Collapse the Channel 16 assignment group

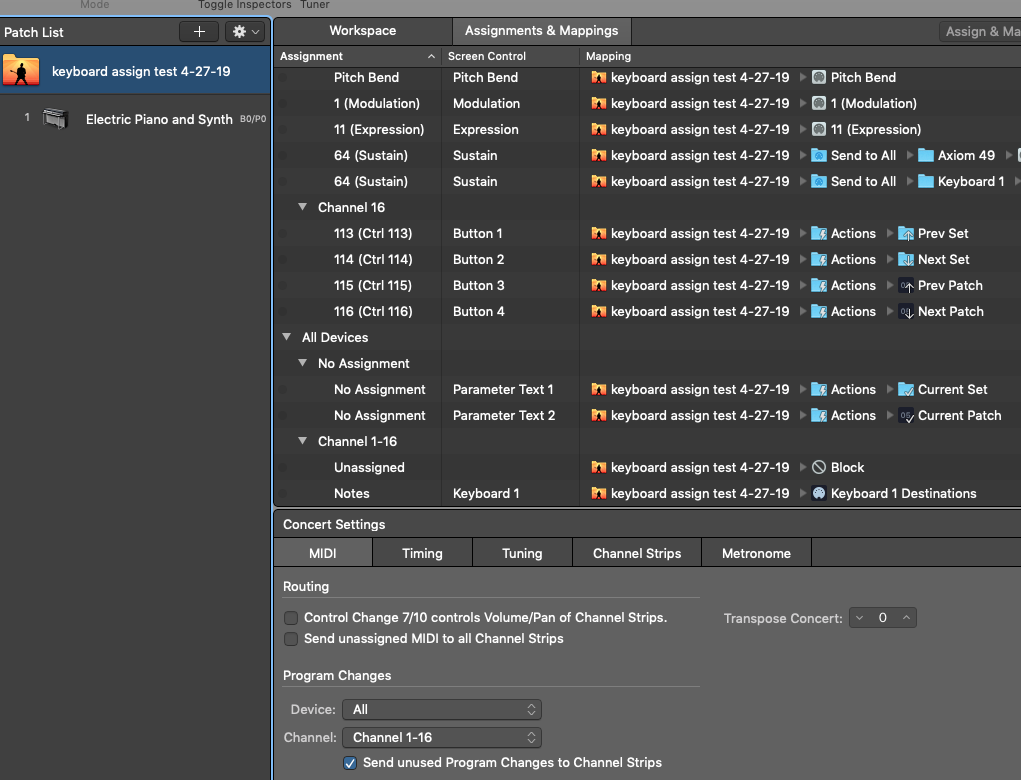pyautogui.click(x=303, y=208)
